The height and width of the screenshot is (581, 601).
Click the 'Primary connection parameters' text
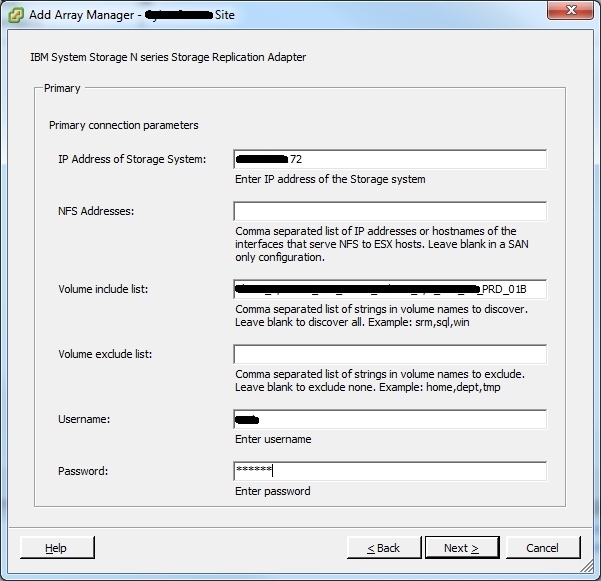point(123,125)
